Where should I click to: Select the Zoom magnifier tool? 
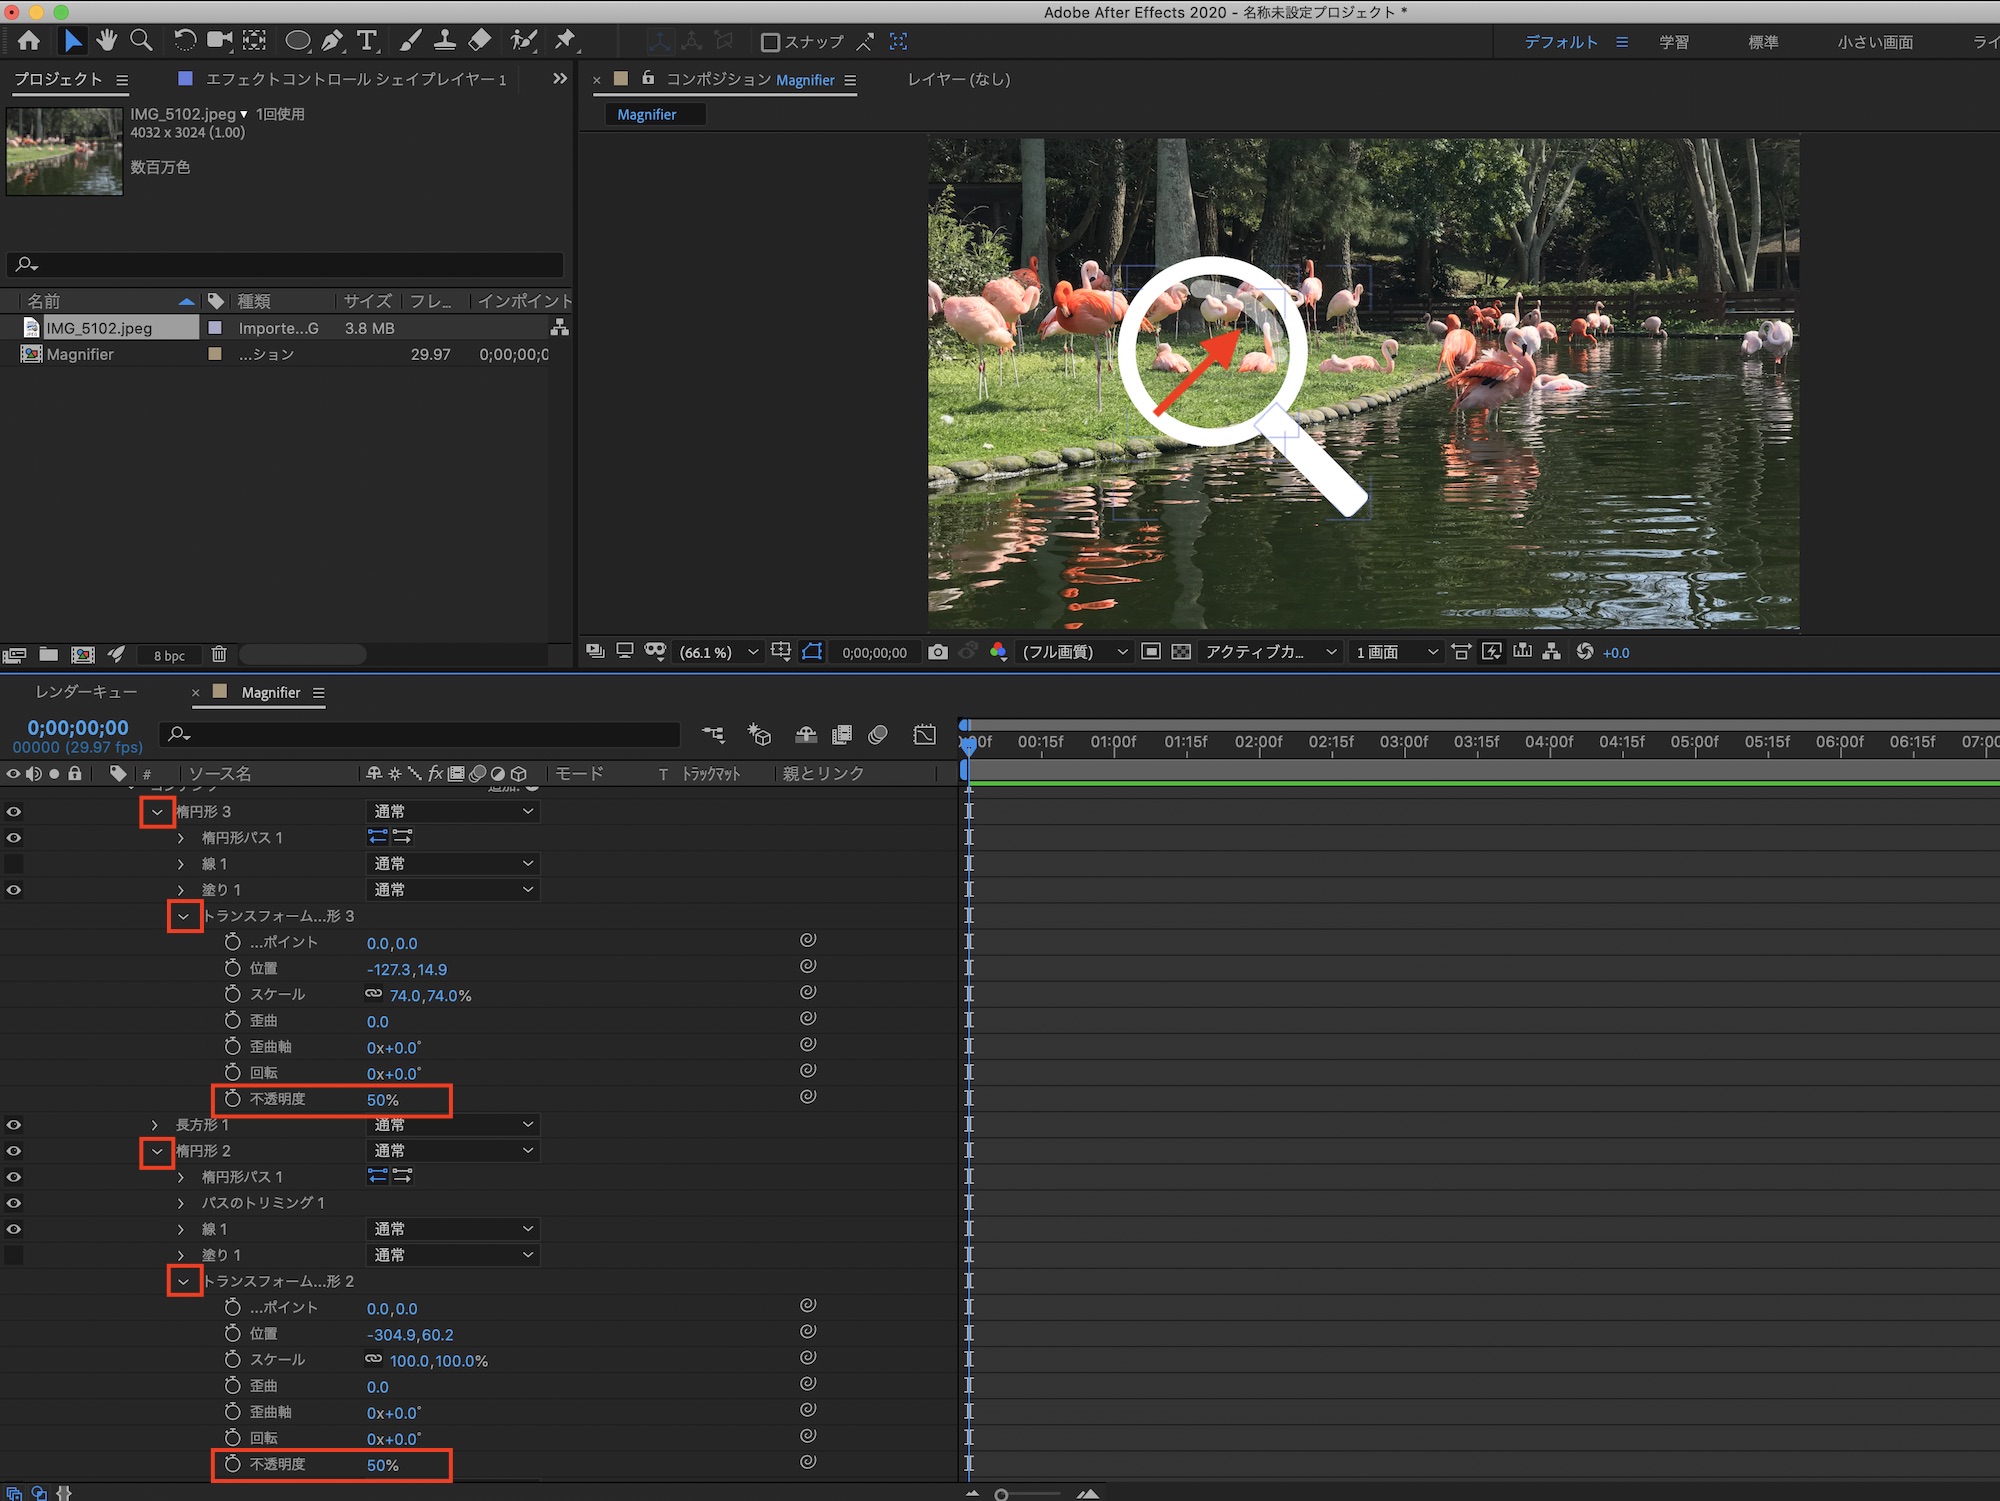click(141, 40)
